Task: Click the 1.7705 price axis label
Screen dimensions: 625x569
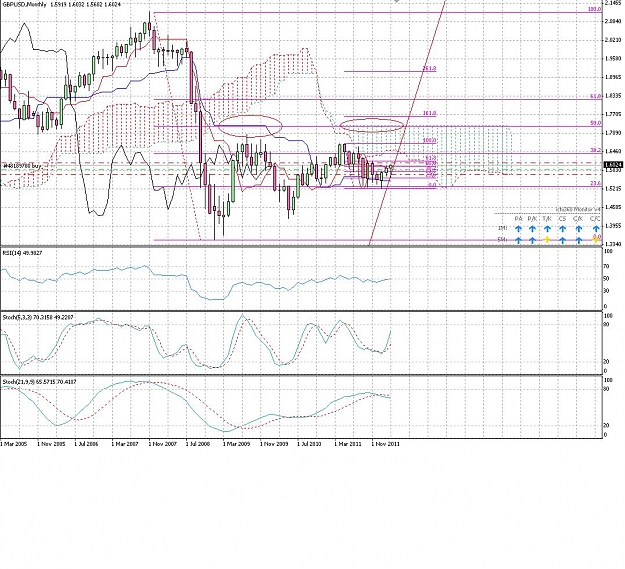Action: 613,114
